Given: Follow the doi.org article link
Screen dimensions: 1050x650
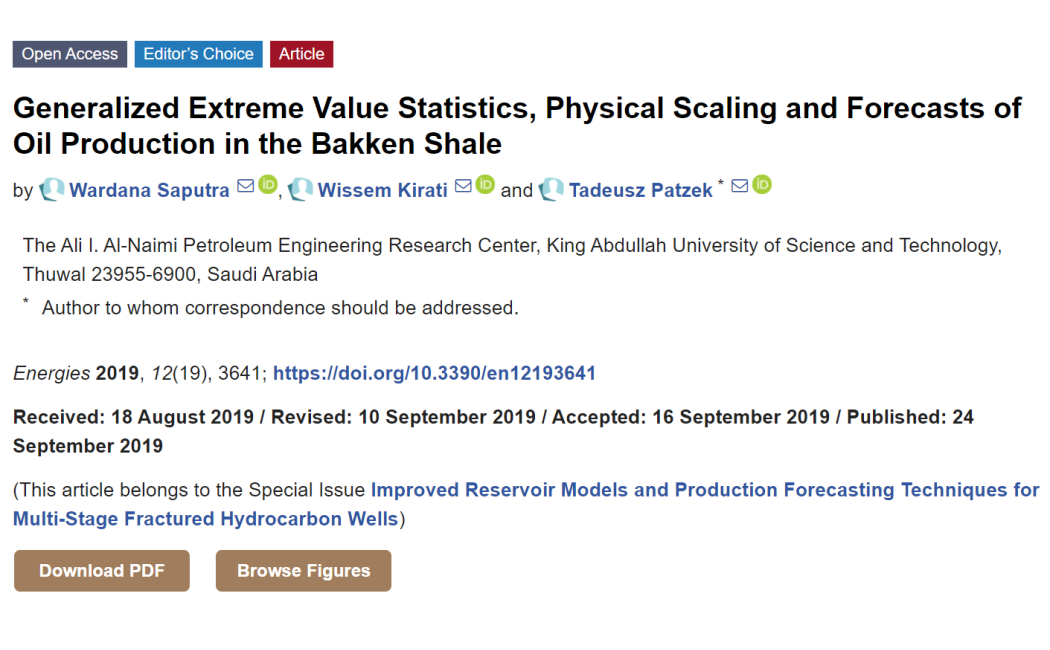Looking at the screenshot, I should (434, 373).
